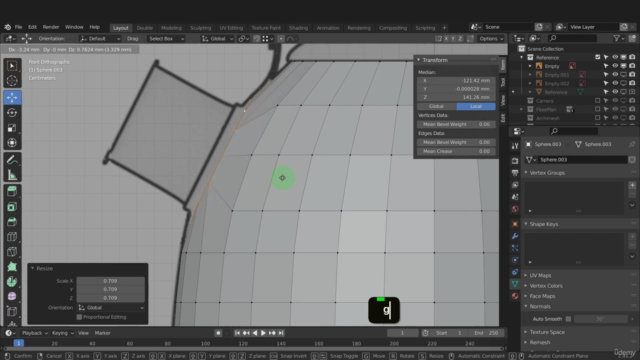Toggle Auto Smooth checkbox under Normals
The width and height of the screenshot is (640, 360).
tap(568, 319)
